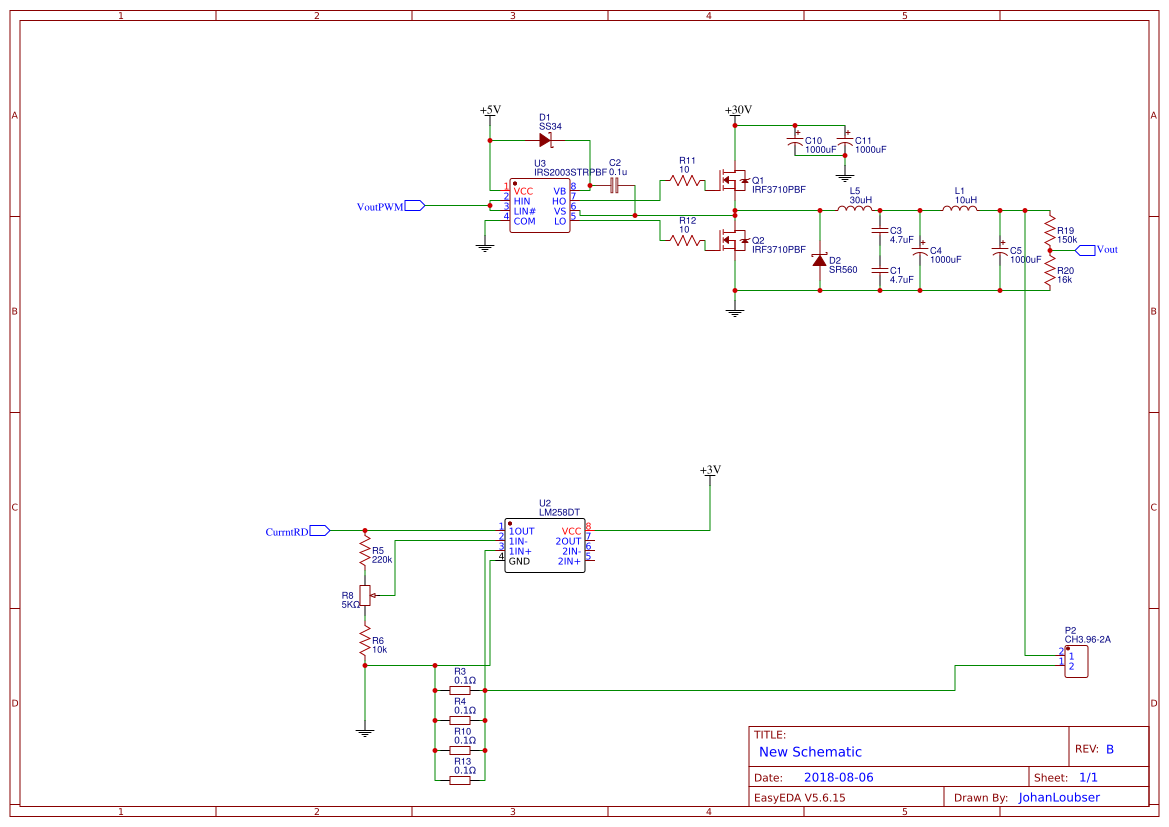The image size is (1169, 827).
Task: Click the VoutPWM net port flag
Action: [x=391, y=206]
